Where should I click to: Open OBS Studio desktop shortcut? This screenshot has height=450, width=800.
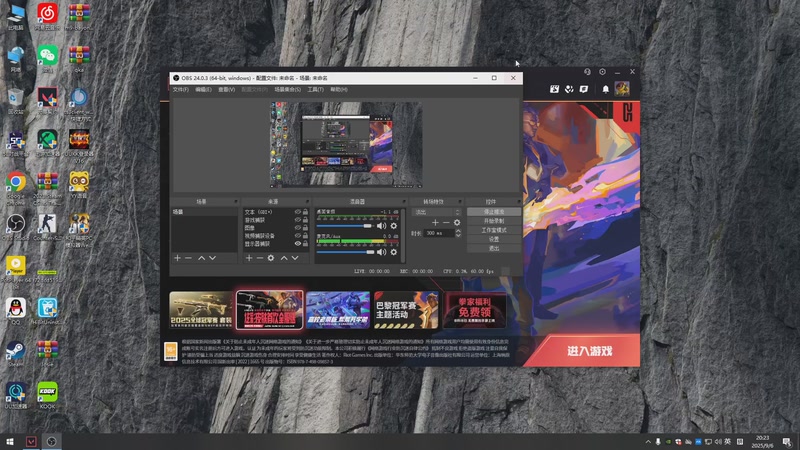pyautogui.click(x=16, y=227)
